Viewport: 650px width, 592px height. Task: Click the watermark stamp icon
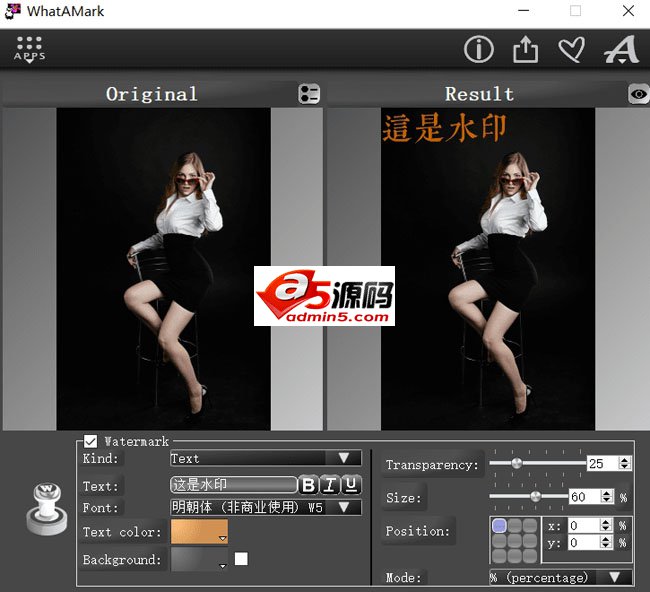[x=47, y=509]
